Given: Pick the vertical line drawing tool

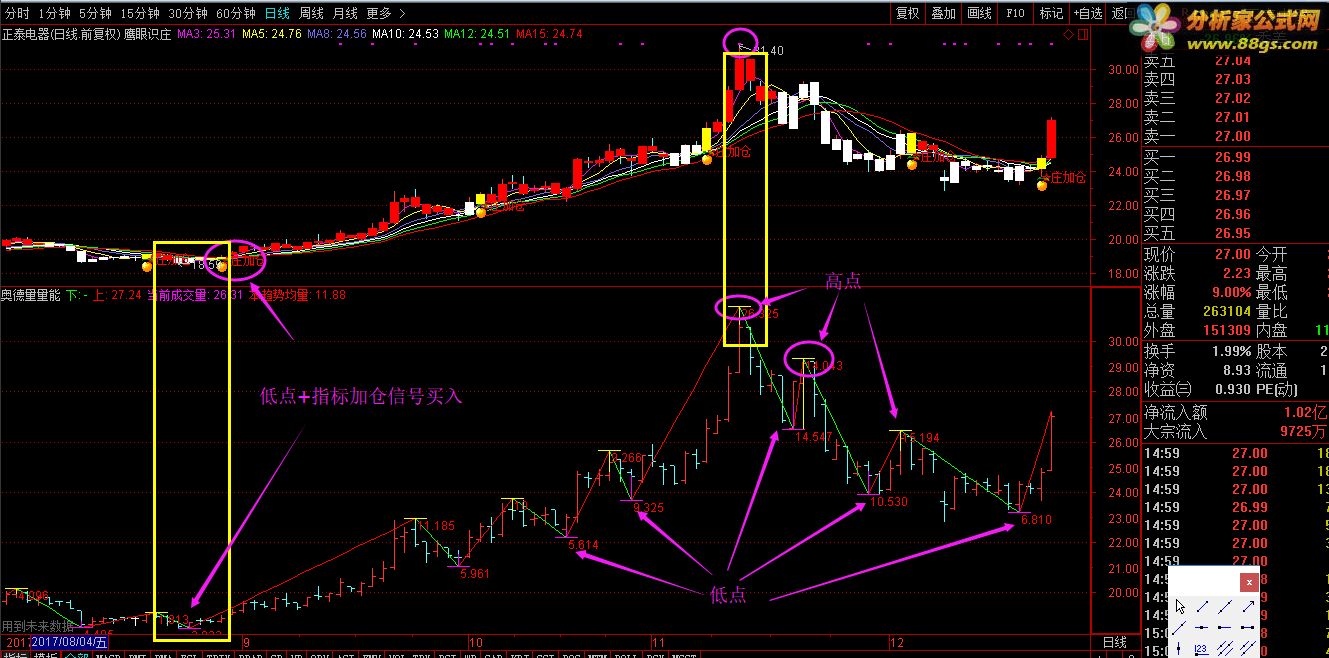Looking at the screenshot, I should pyautogui.click(x=1178, y=648).
